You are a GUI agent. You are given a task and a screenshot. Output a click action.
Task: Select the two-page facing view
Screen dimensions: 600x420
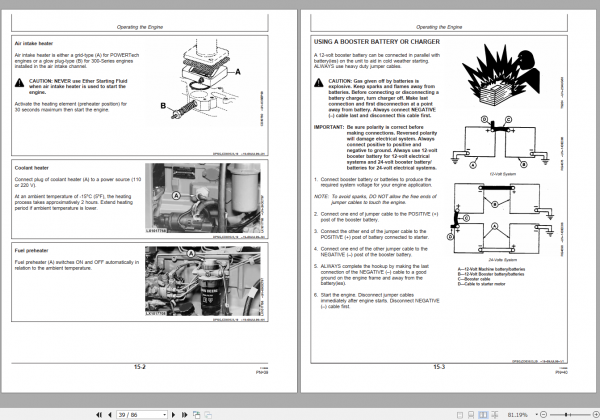tap(483, 415)
